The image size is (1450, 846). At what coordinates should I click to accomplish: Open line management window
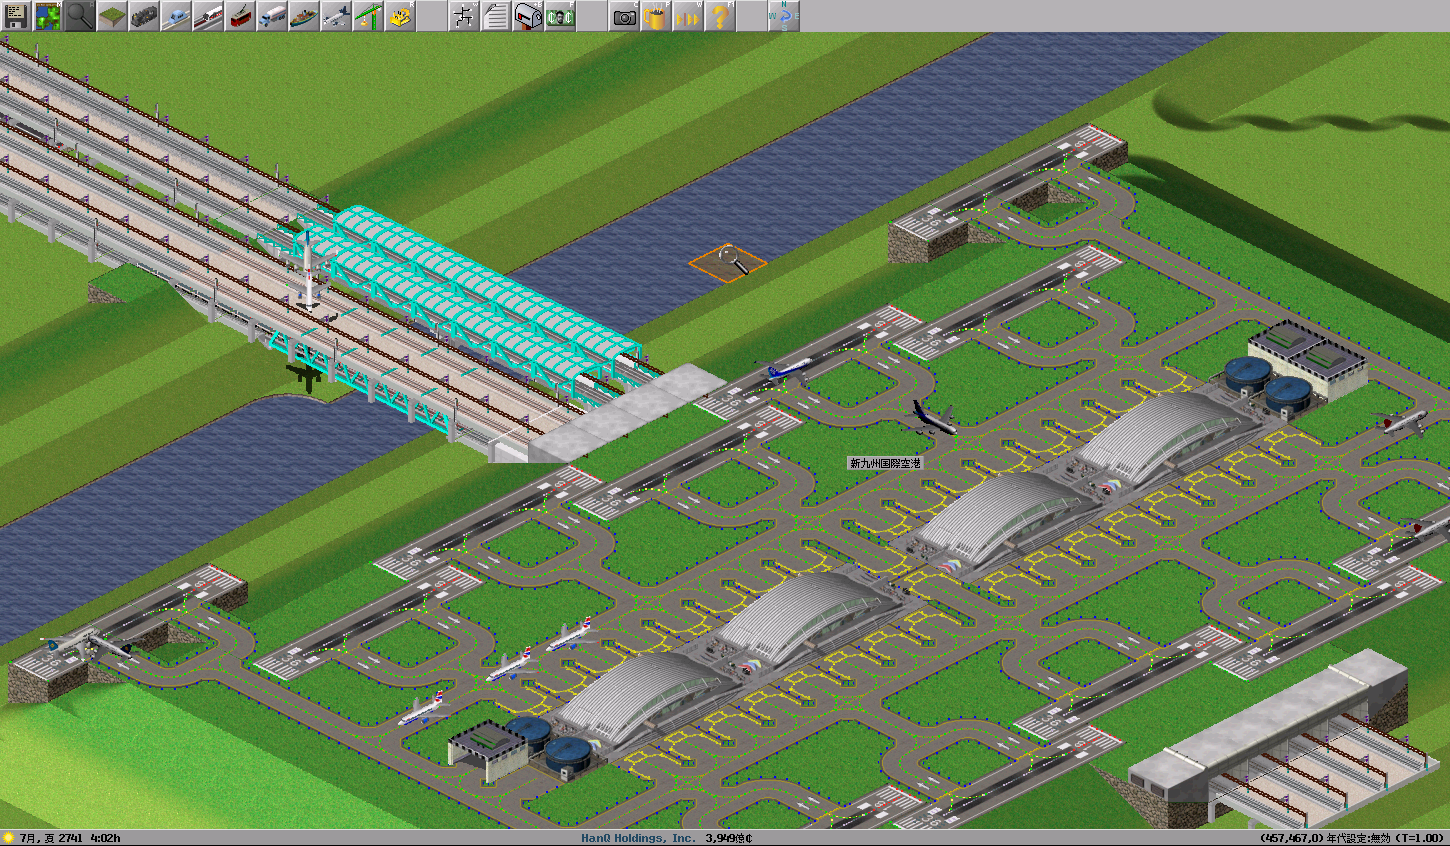(464, 16)
